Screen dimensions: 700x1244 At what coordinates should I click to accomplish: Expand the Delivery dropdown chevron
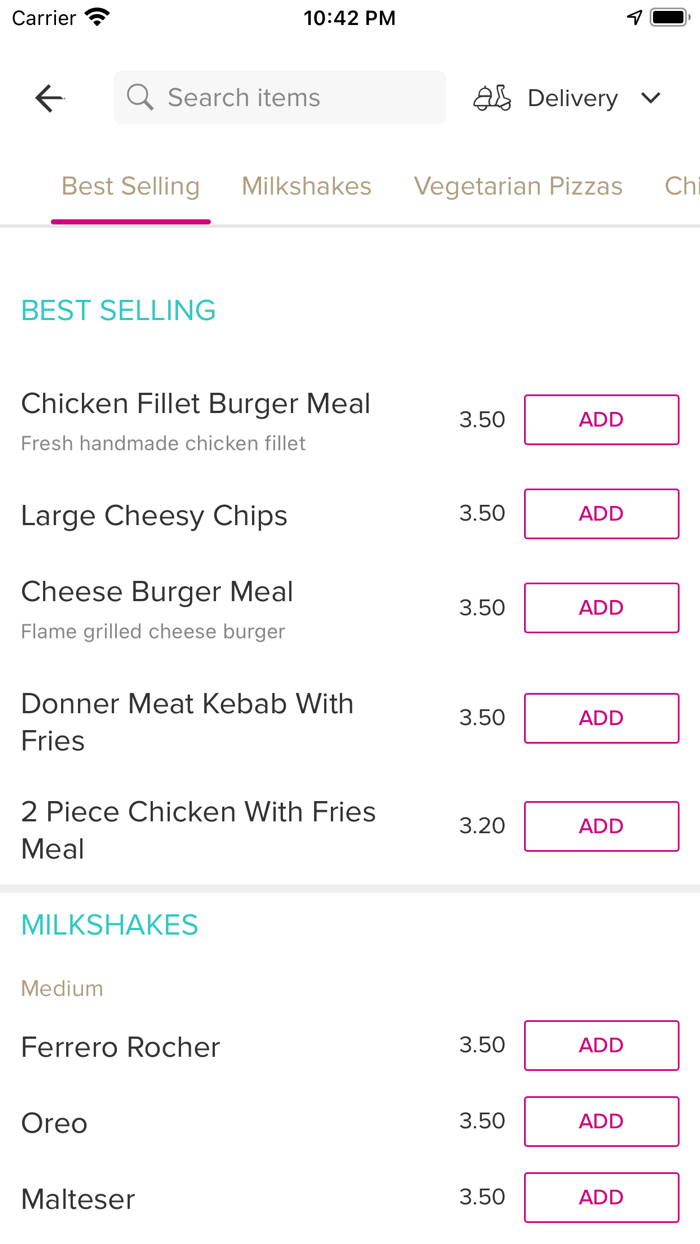click(651, 98)
